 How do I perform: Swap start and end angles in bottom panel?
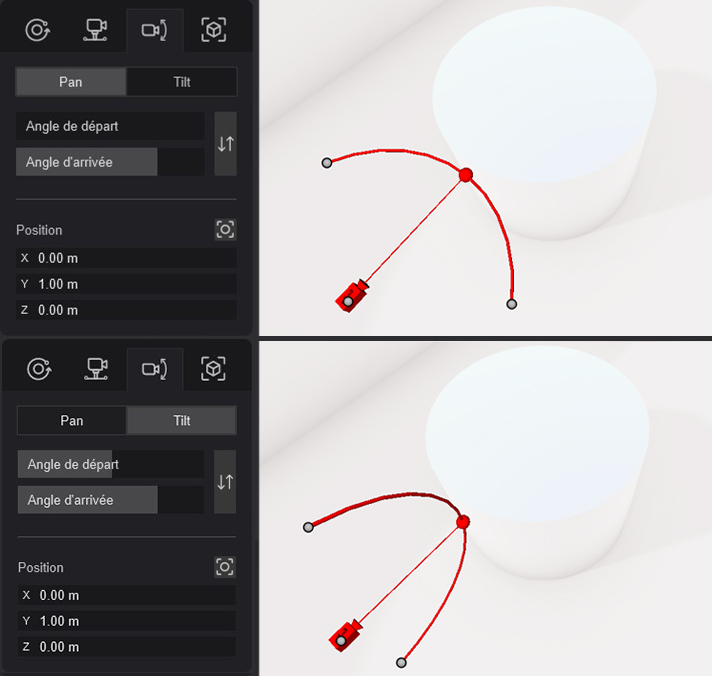point(225,482)
